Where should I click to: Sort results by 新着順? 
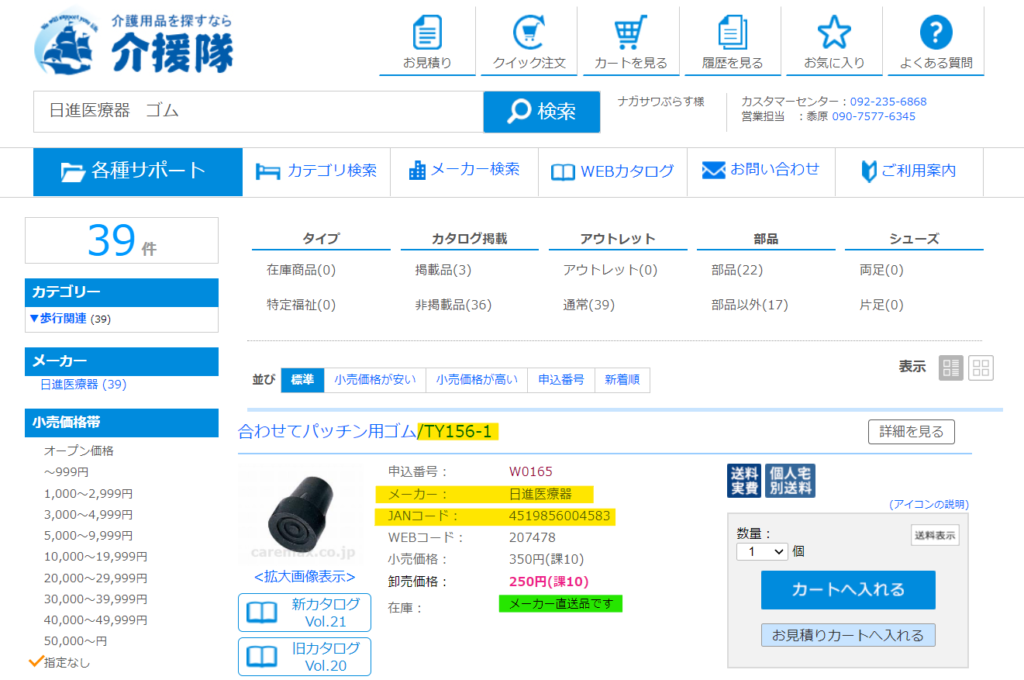[622, 380]
